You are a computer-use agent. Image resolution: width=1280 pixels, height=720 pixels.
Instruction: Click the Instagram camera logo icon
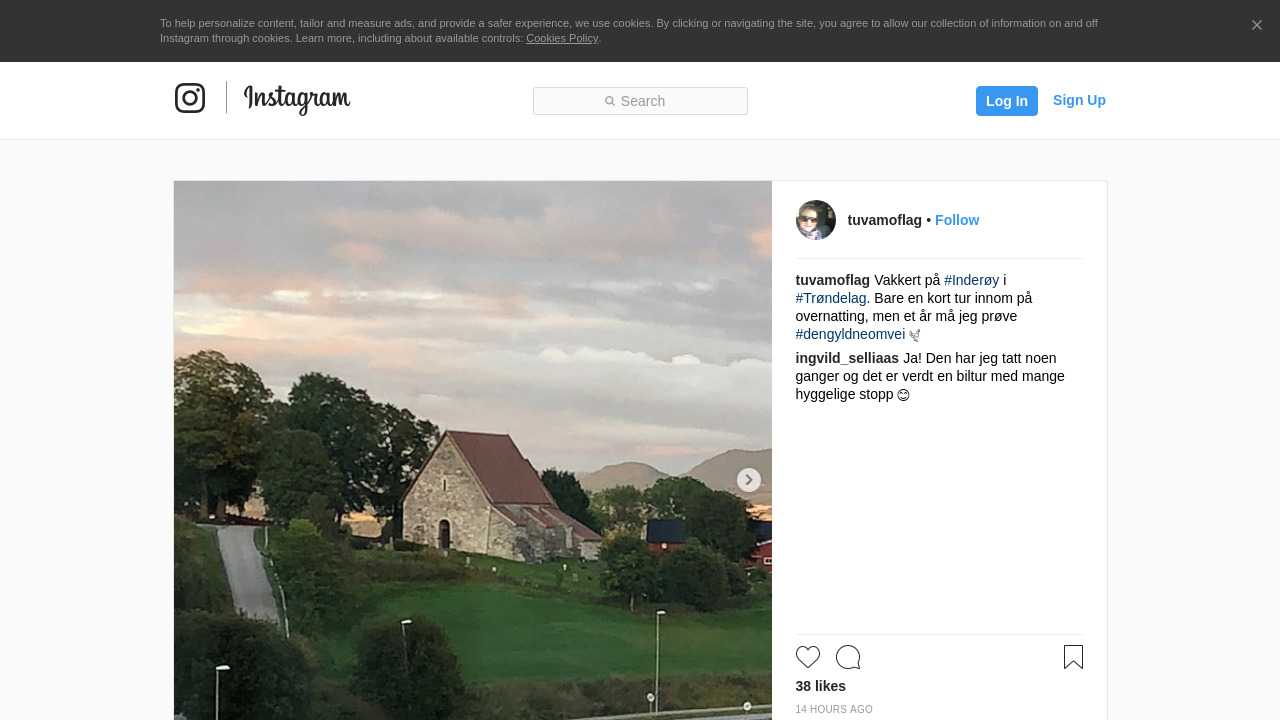tap(190, 98)
